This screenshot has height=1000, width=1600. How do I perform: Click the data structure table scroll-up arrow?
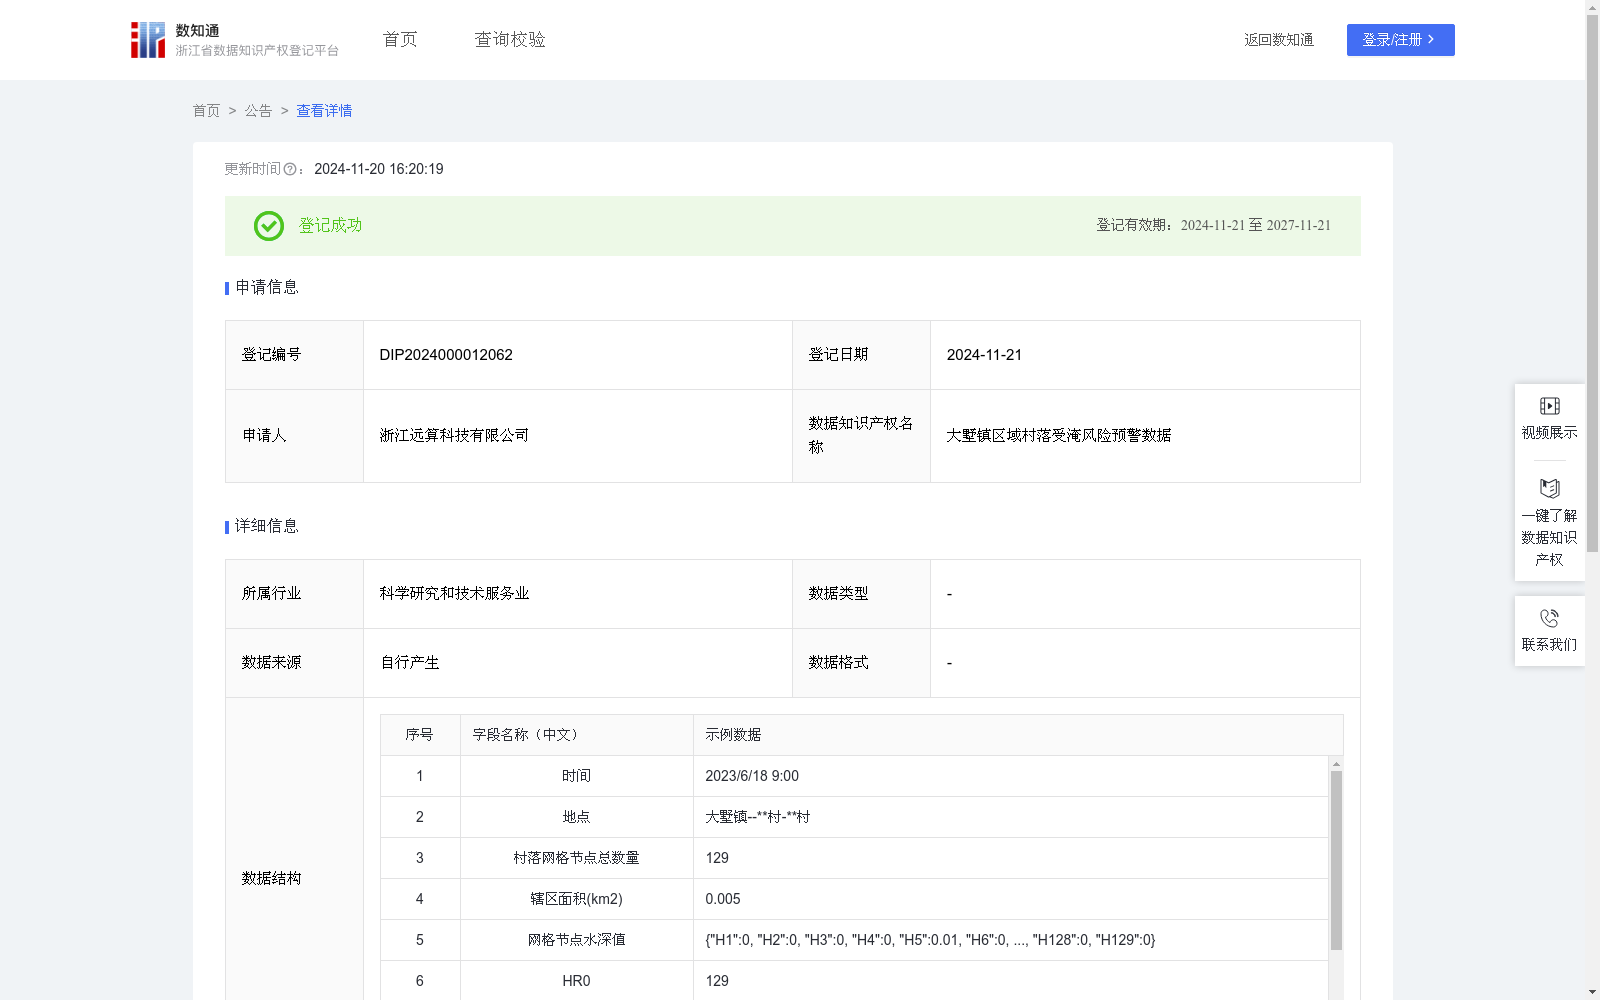click(x=1336, y=764)
